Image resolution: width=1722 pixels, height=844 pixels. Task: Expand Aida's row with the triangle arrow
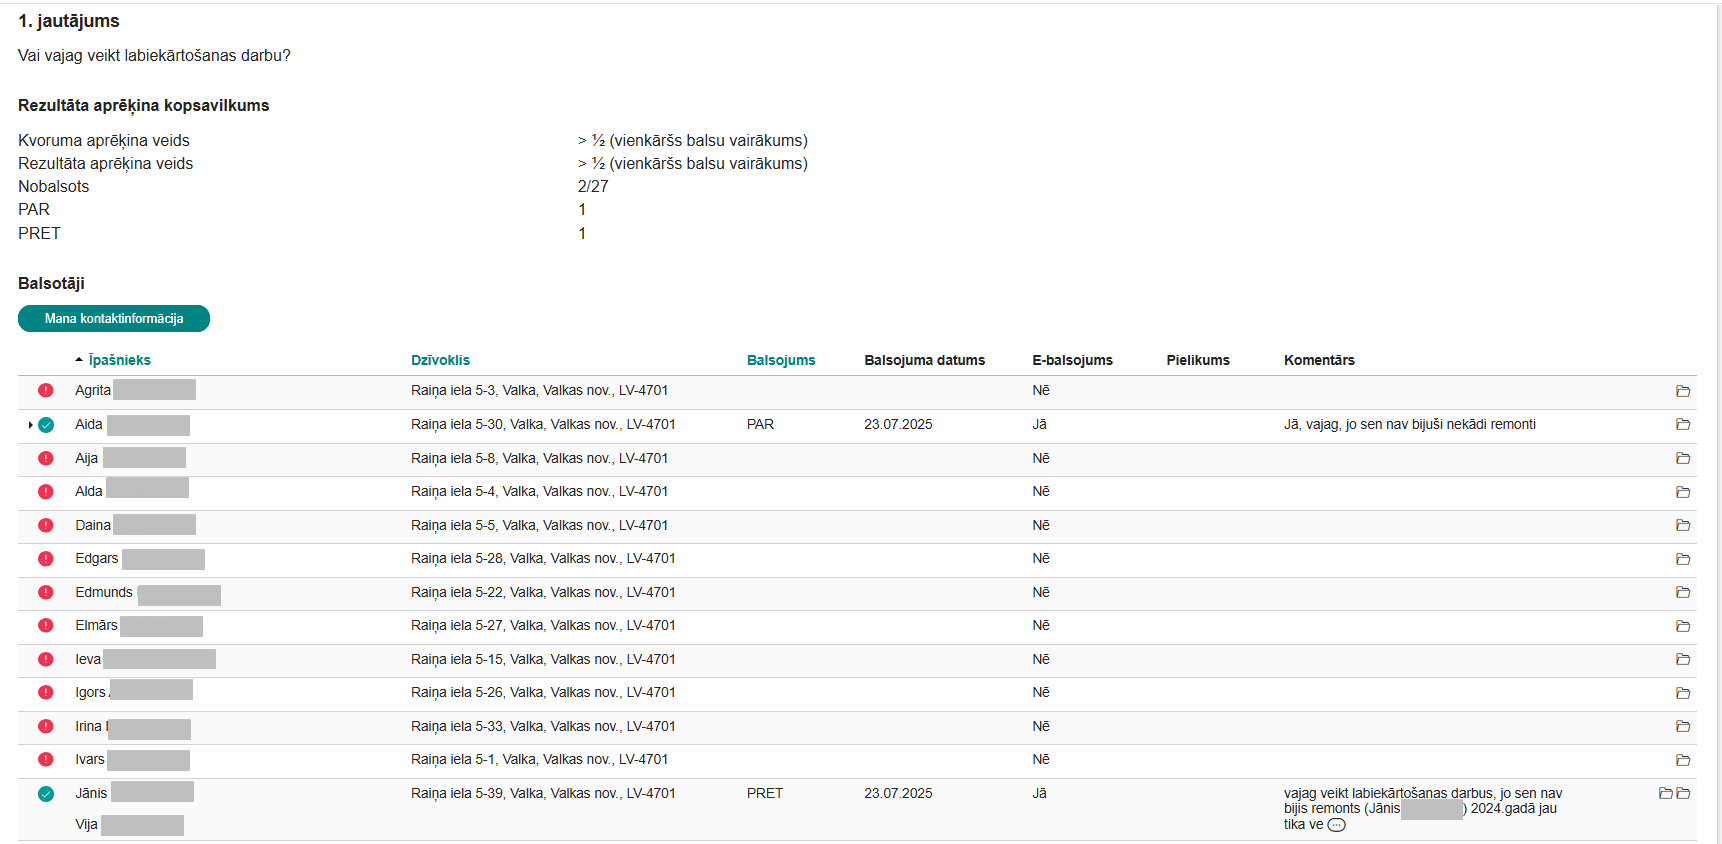pyautogui.click(x=31, y=425)
